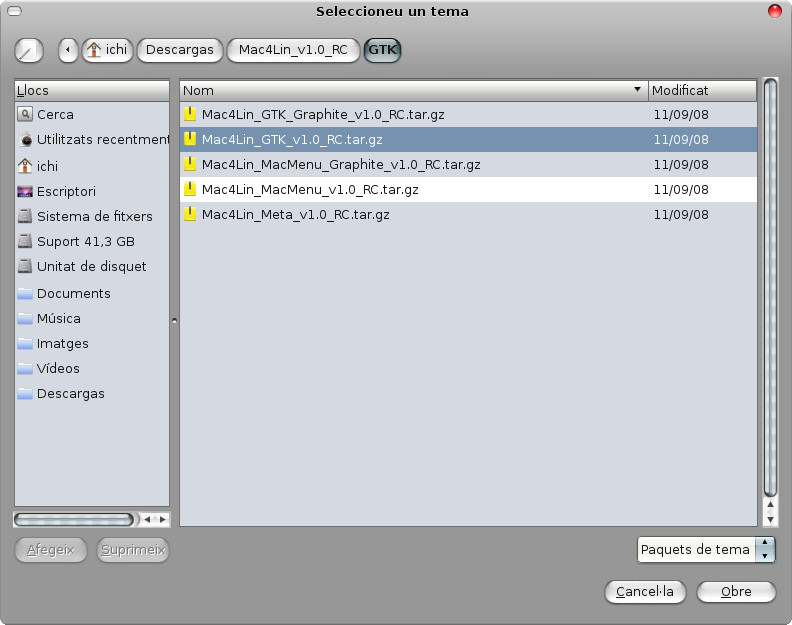Click the 11/09/08 date of Mac4Lin_Meta
792x625 pixels.
point(681,215)
